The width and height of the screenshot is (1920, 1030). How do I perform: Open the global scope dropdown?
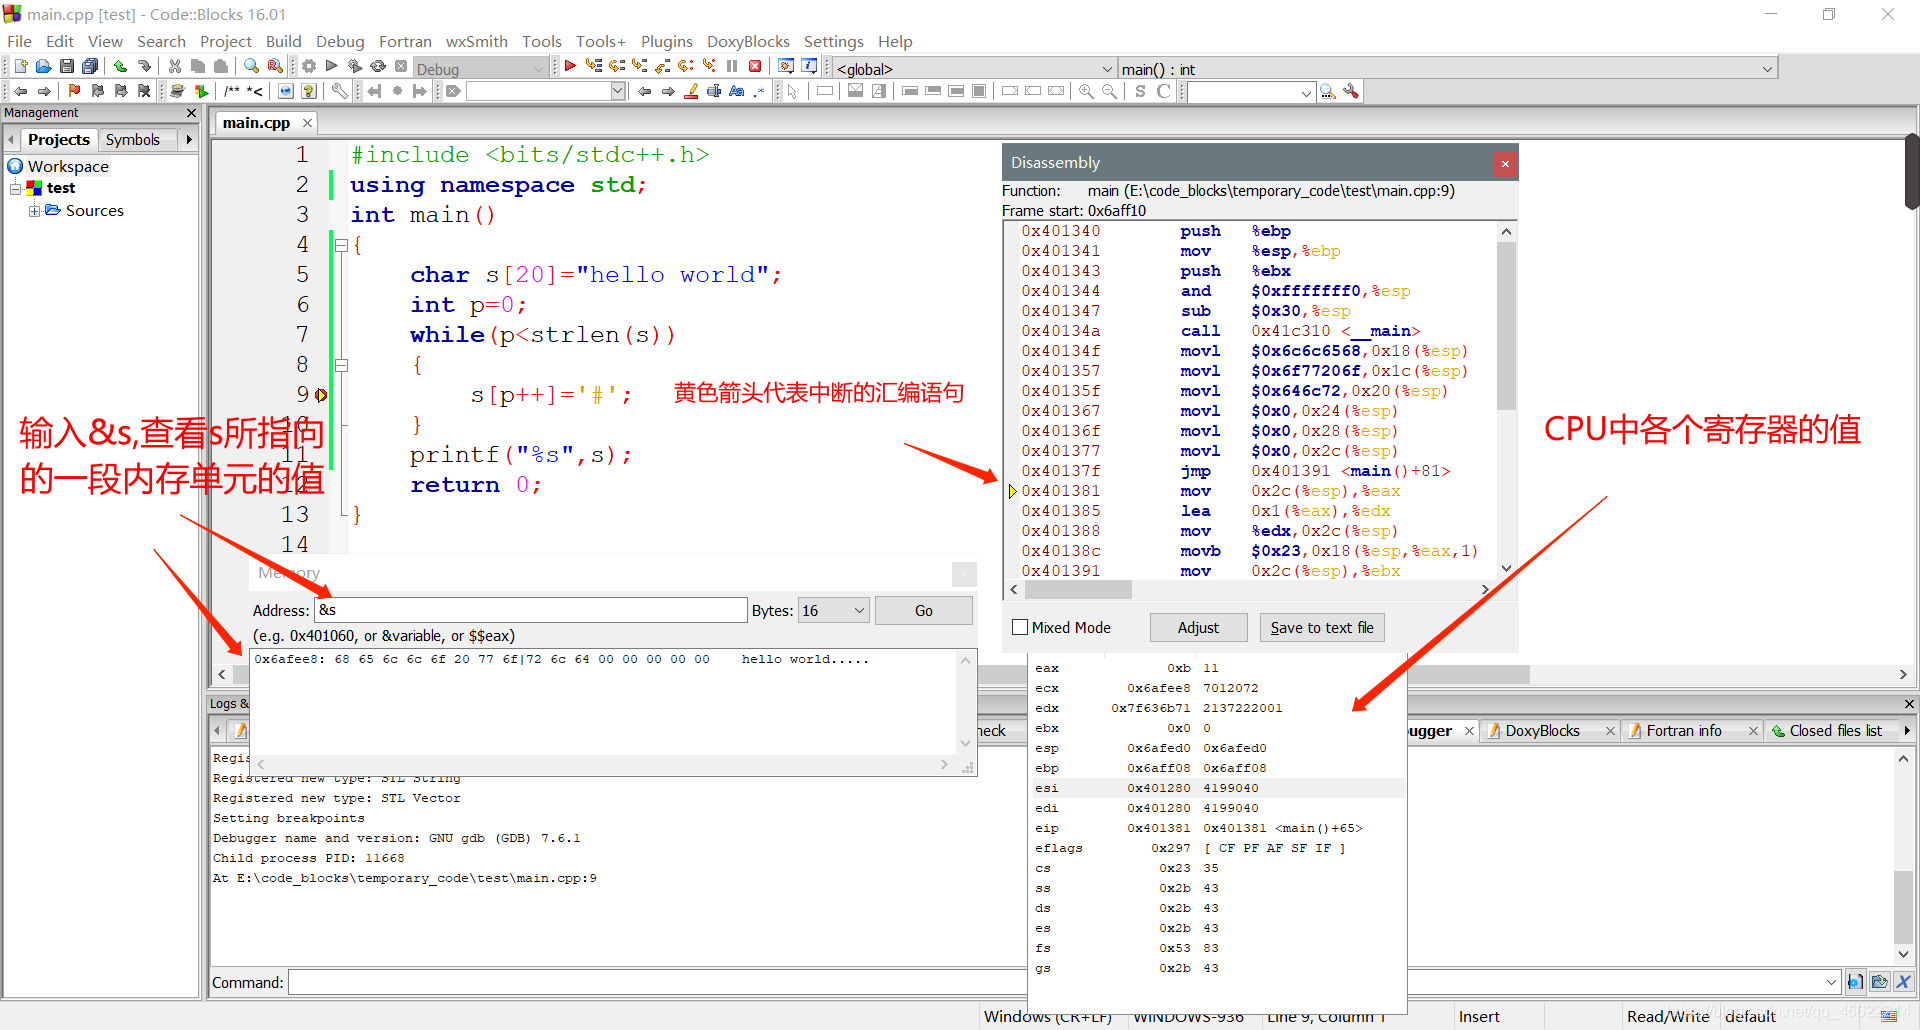[974, 69]
